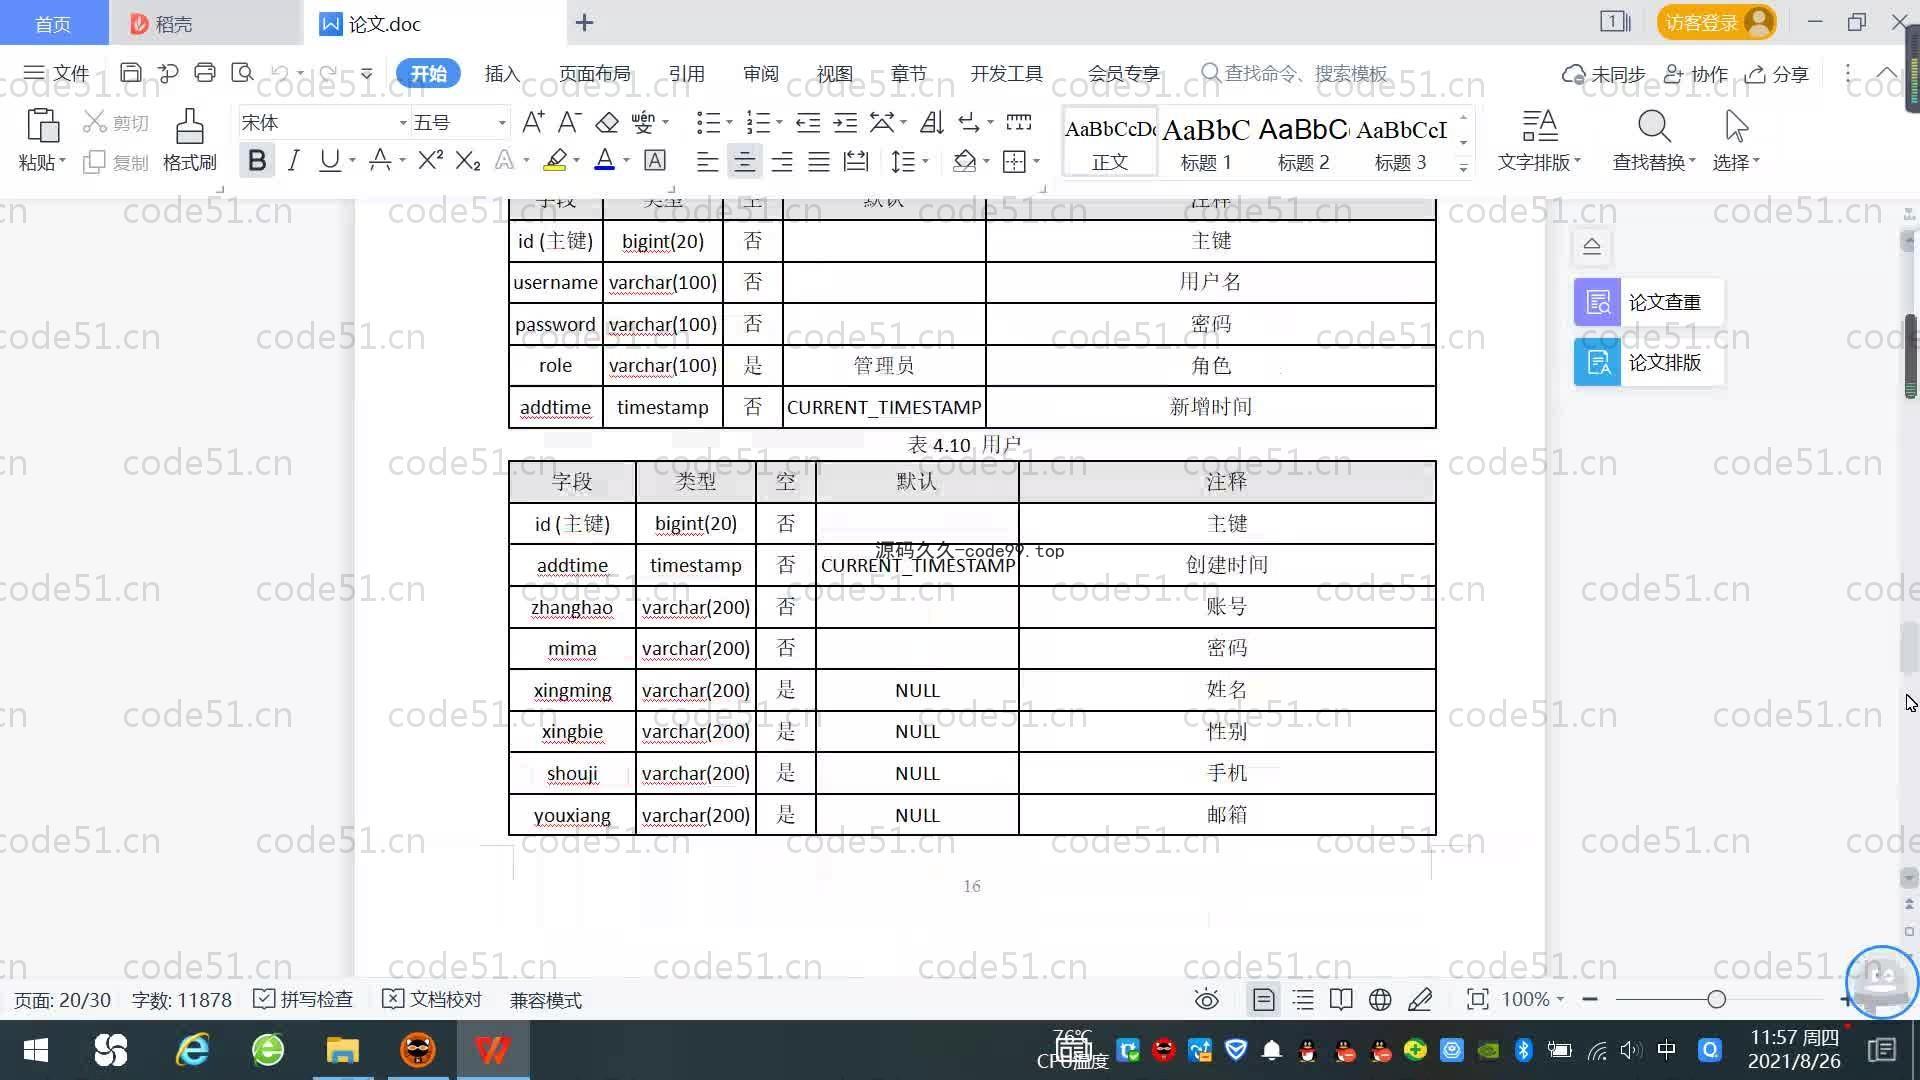Viewport: 1920px width, 1080px height.
Task: Increase indent icon
Action: point(845,123)
